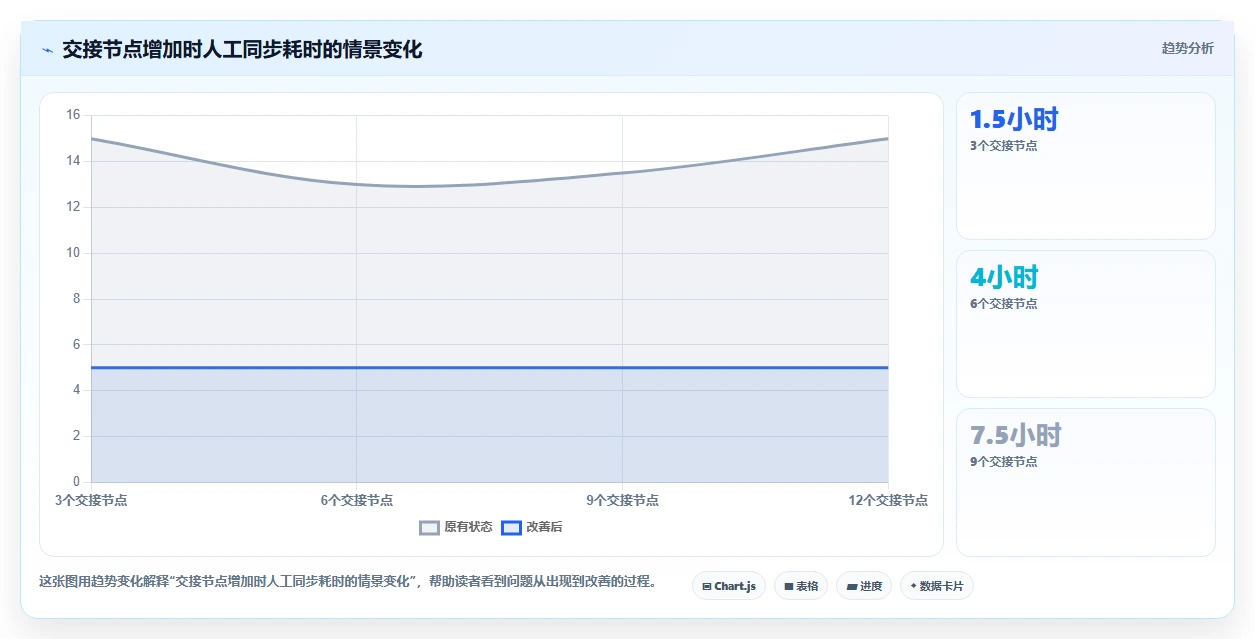Select the Chart.js tag

[729, 586]
